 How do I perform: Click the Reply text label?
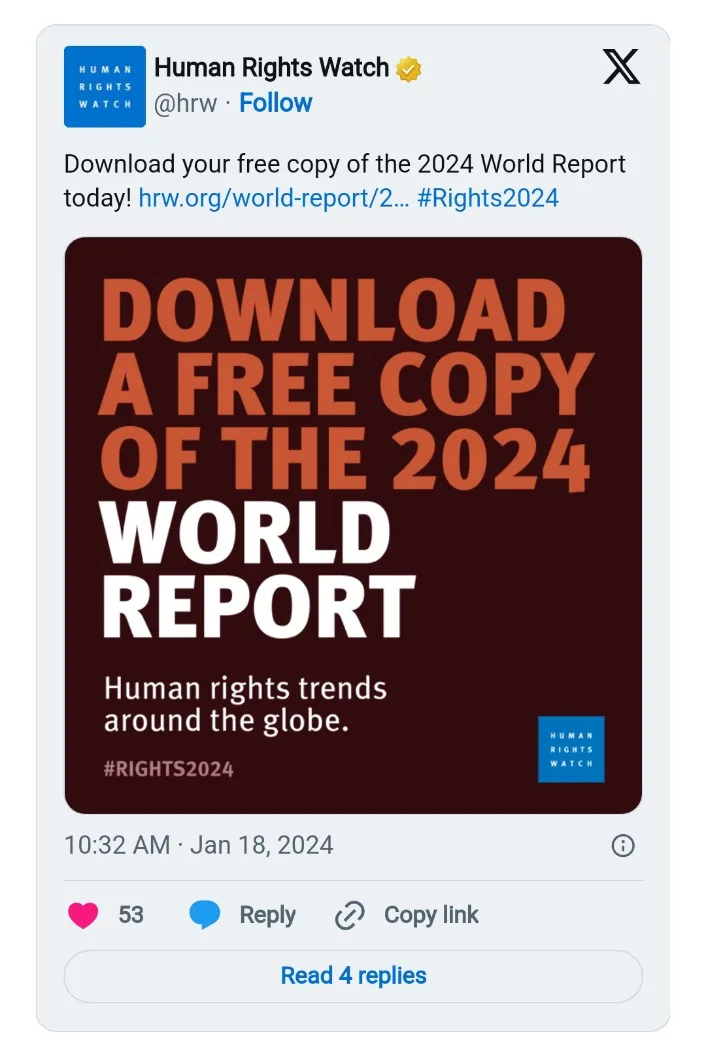tap(267, 915)
